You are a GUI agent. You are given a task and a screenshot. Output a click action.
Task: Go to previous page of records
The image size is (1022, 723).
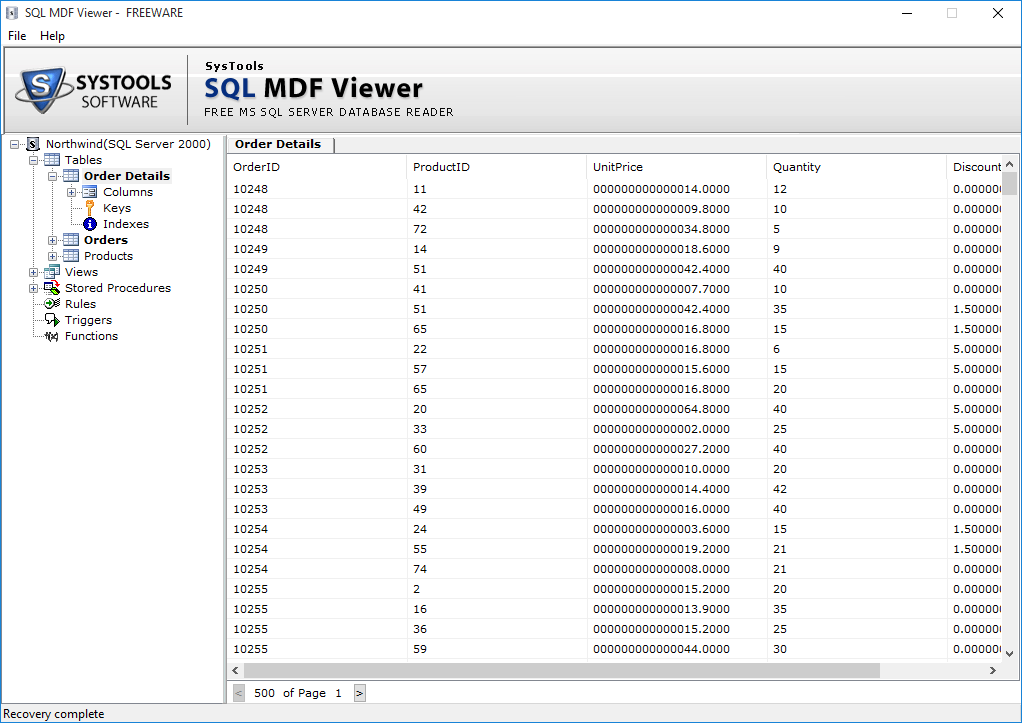[x=239, y=693]
